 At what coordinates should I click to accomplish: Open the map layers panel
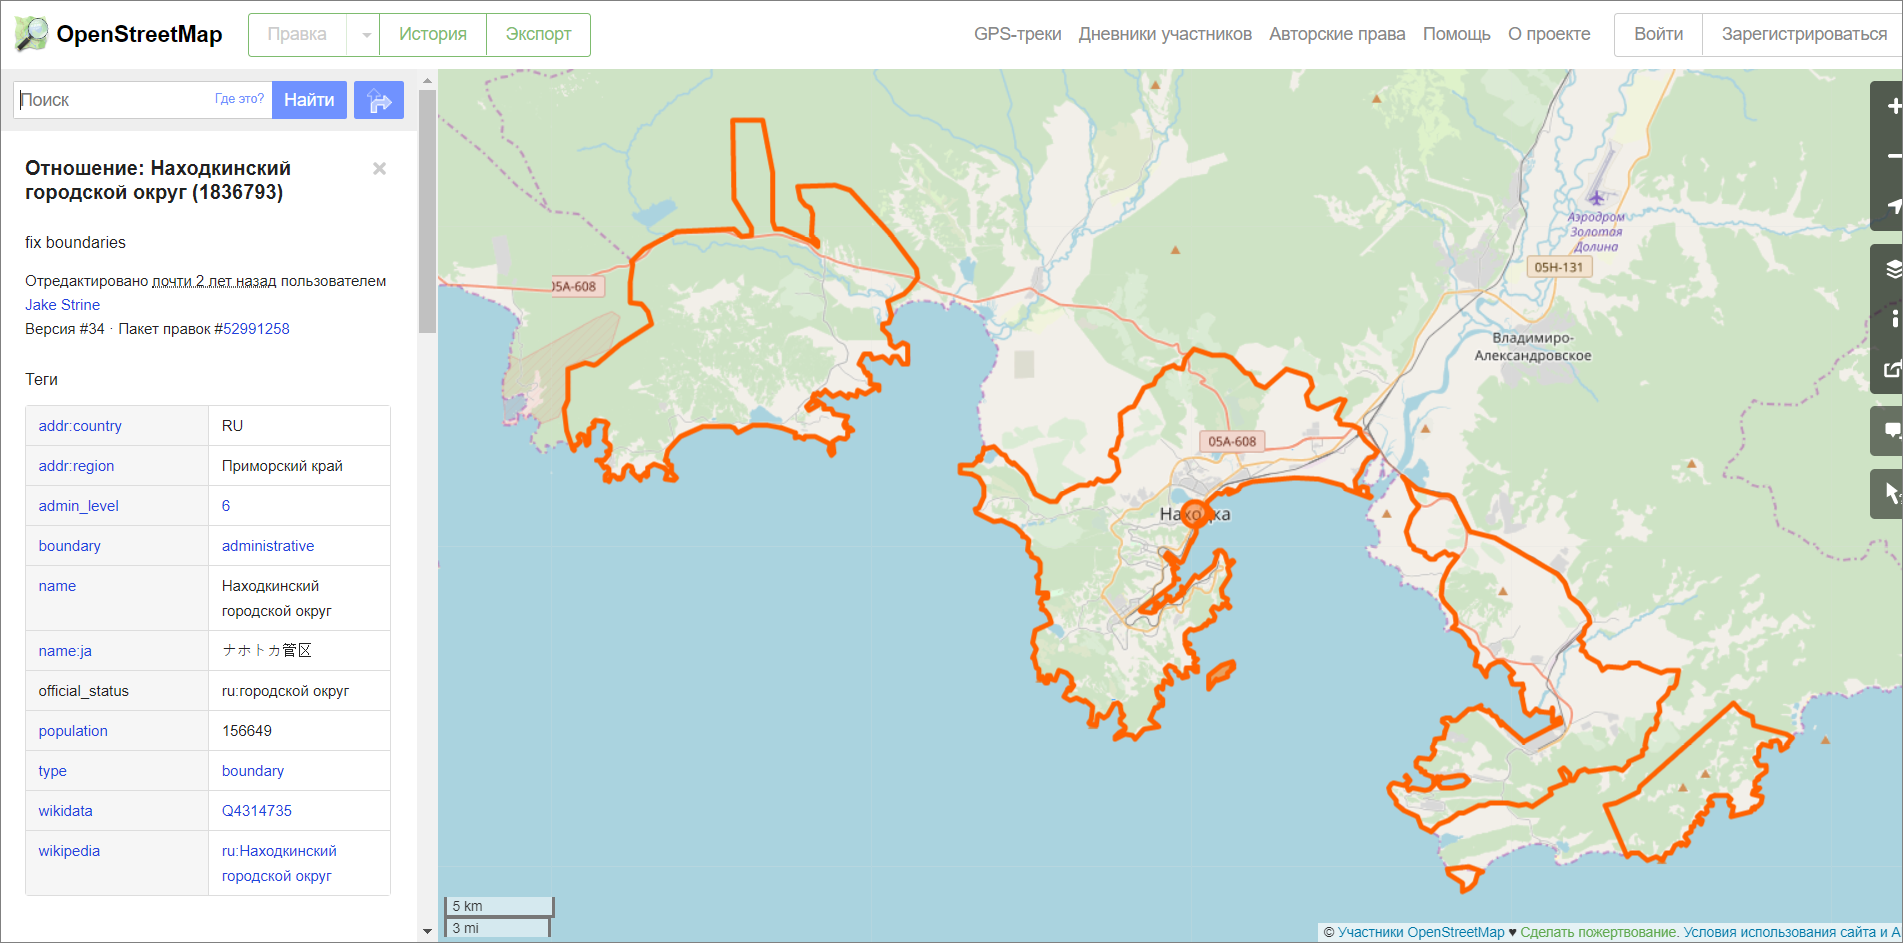pyautogui.click(x=1890, y=269)
